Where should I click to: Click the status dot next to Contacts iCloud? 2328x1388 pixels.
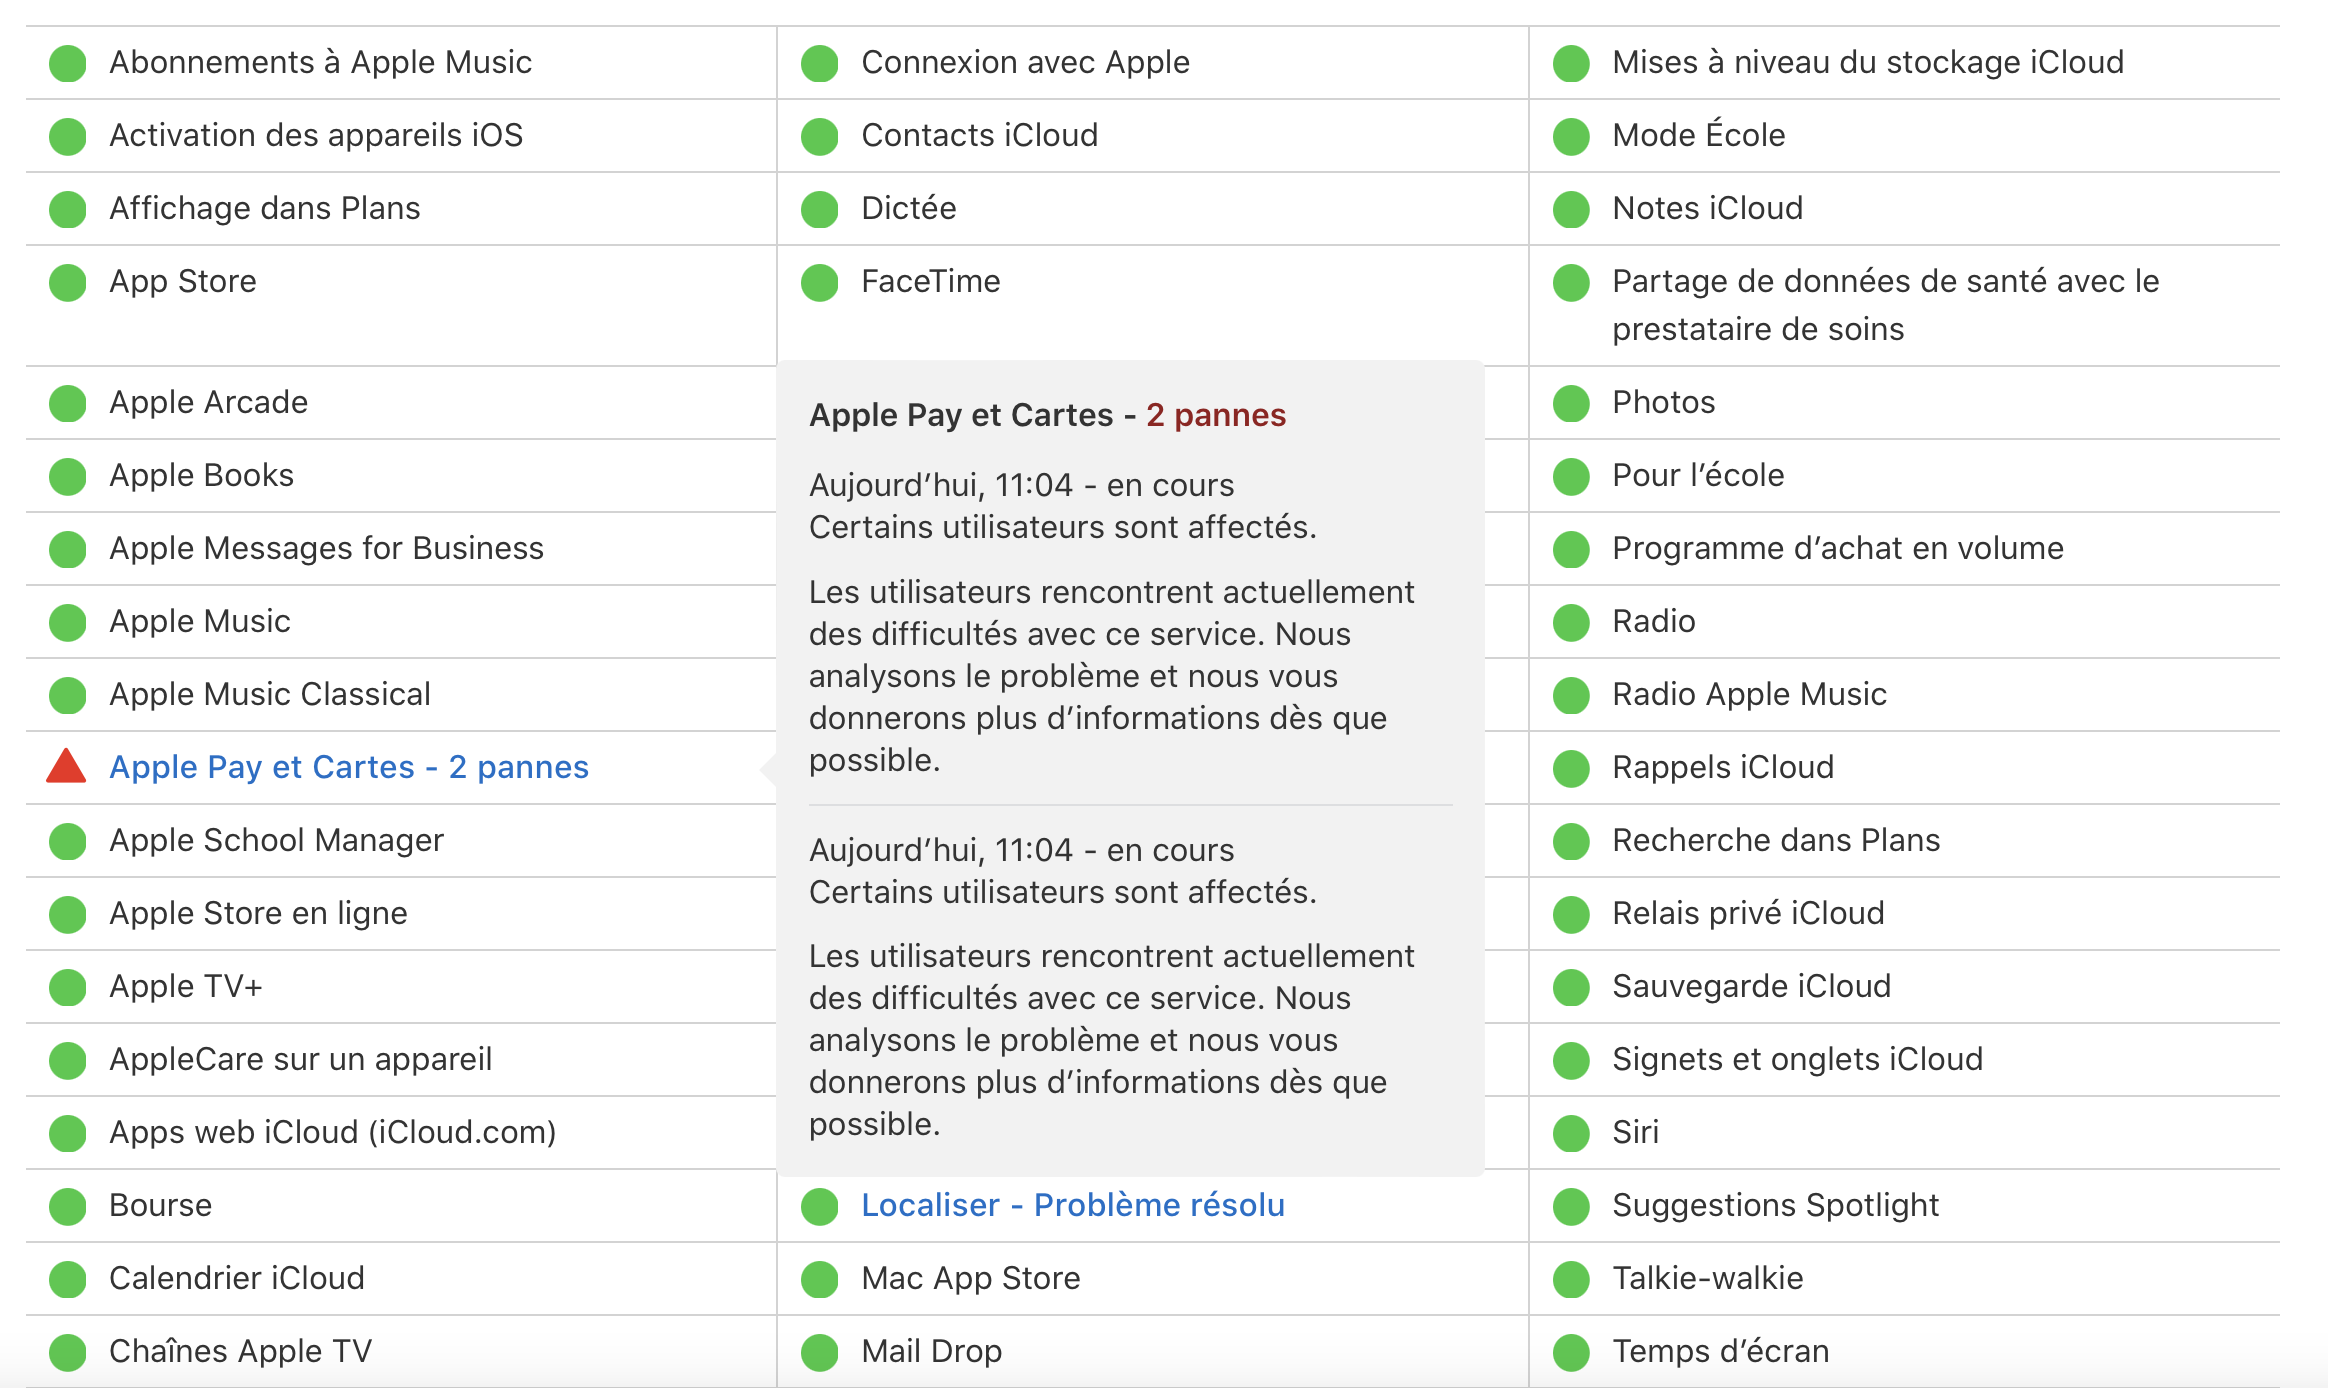pyautogui.click(x=819, y=136)
